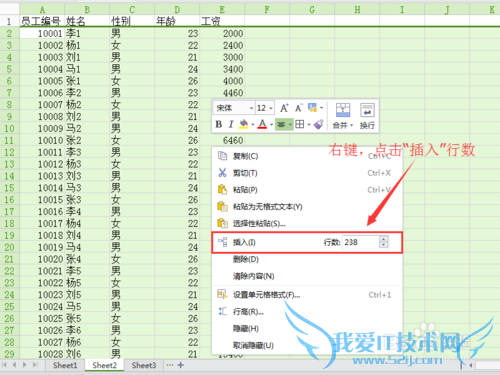The width and height of the screenshot is (500, 375).
Task: Choose 清除内容(N) from the context menu
Action: point(307,276)
